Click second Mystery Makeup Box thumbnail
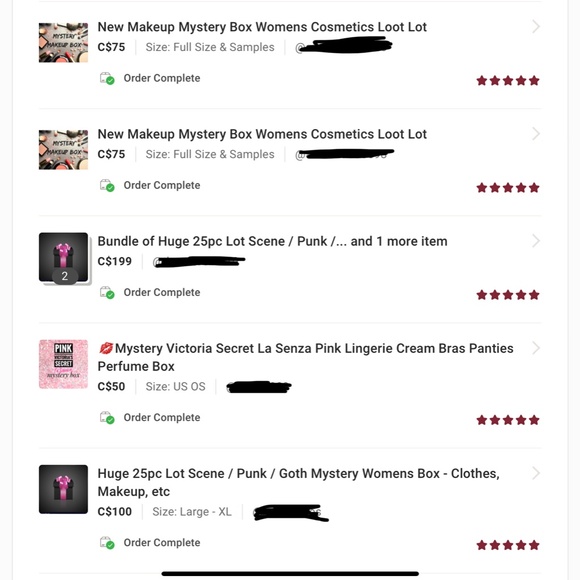Screen dimensions: 580x580 (63, 149)
